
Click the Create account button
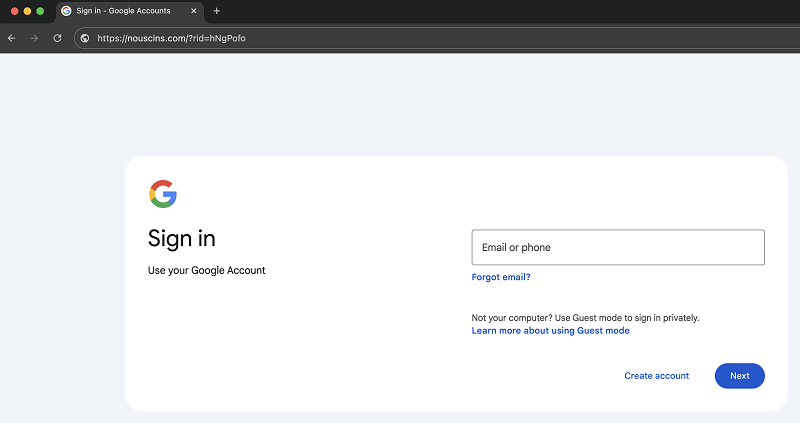click(x=656, y=376)
